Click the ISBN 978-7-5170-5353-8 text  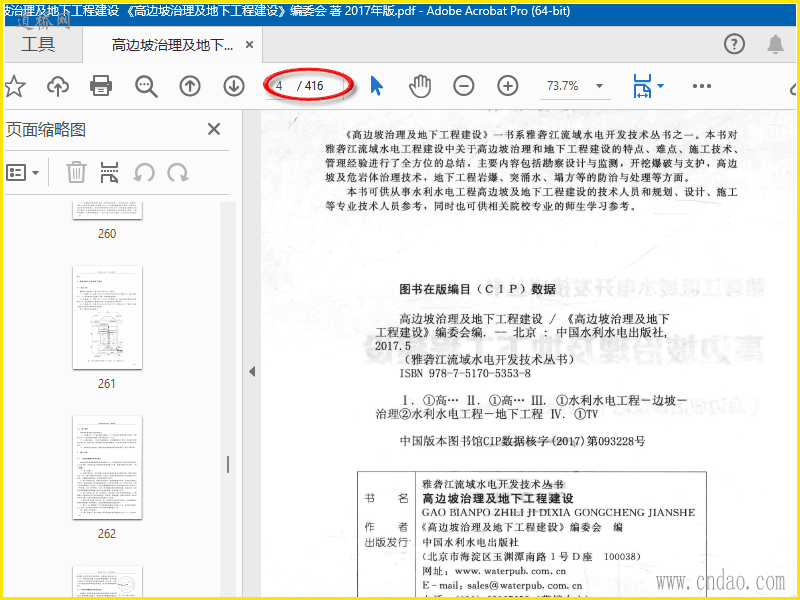pos(465,373)
